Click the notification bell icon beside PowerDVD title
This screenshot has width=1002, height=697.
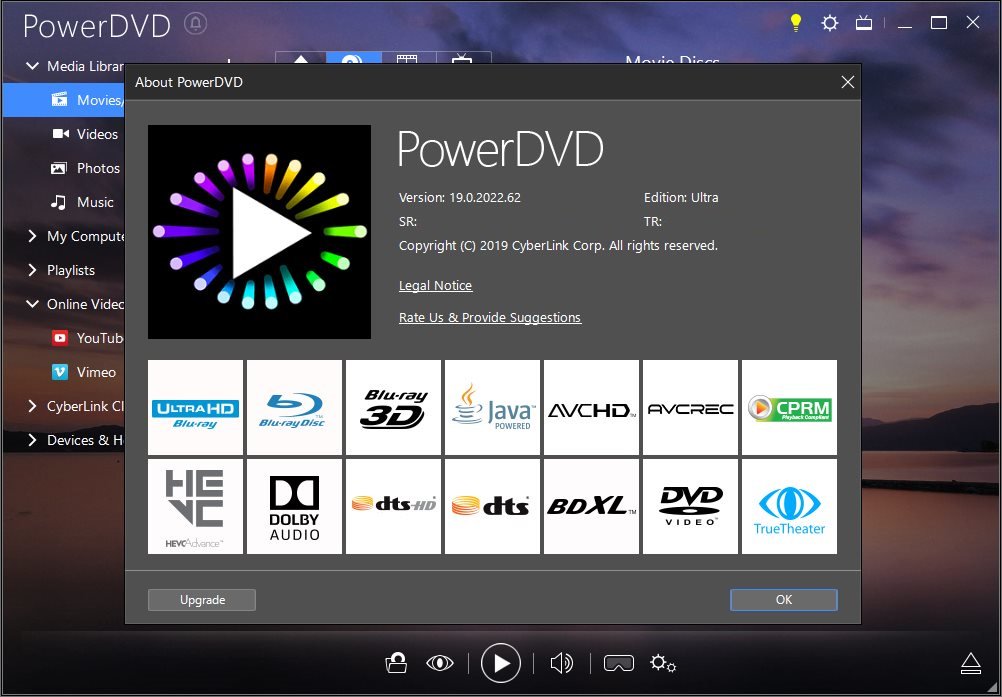(196, 24)
